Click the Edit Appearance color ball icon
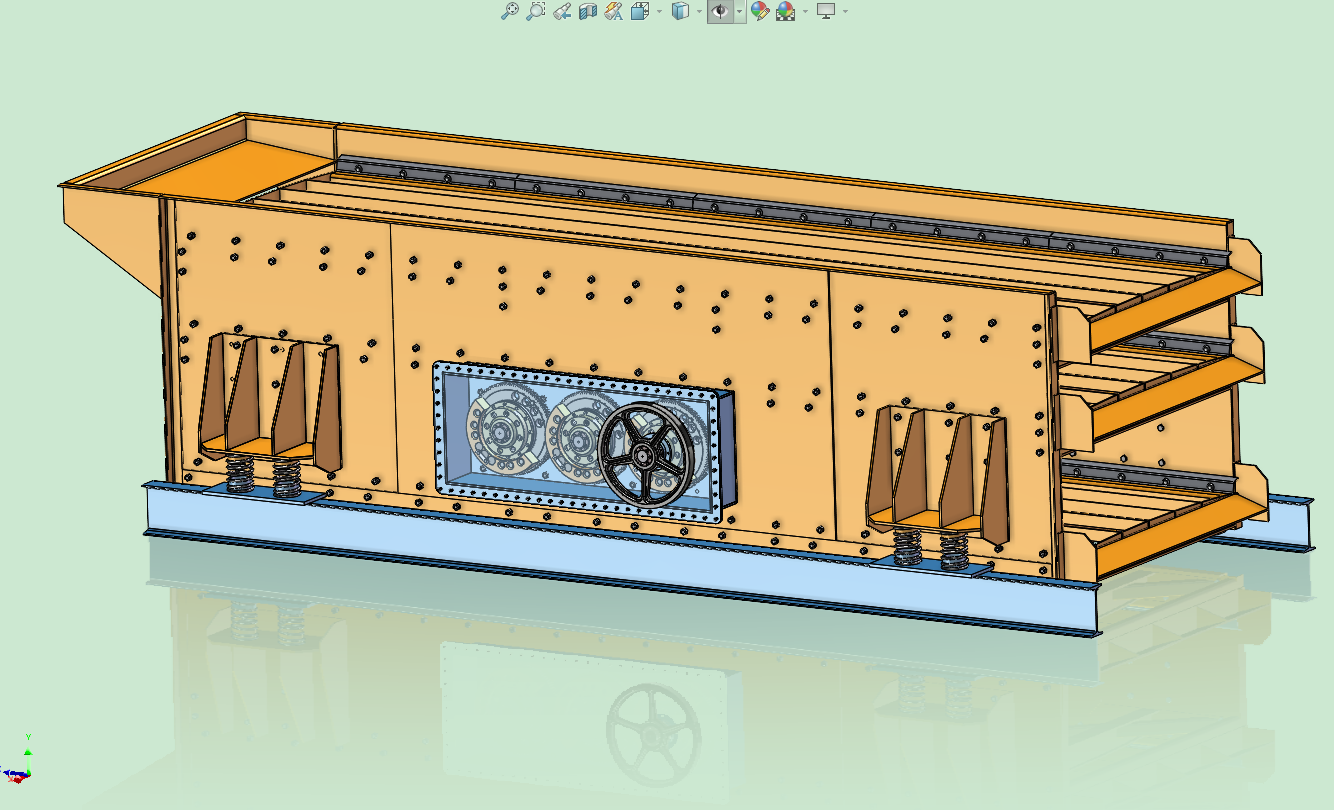 (760, 11)
